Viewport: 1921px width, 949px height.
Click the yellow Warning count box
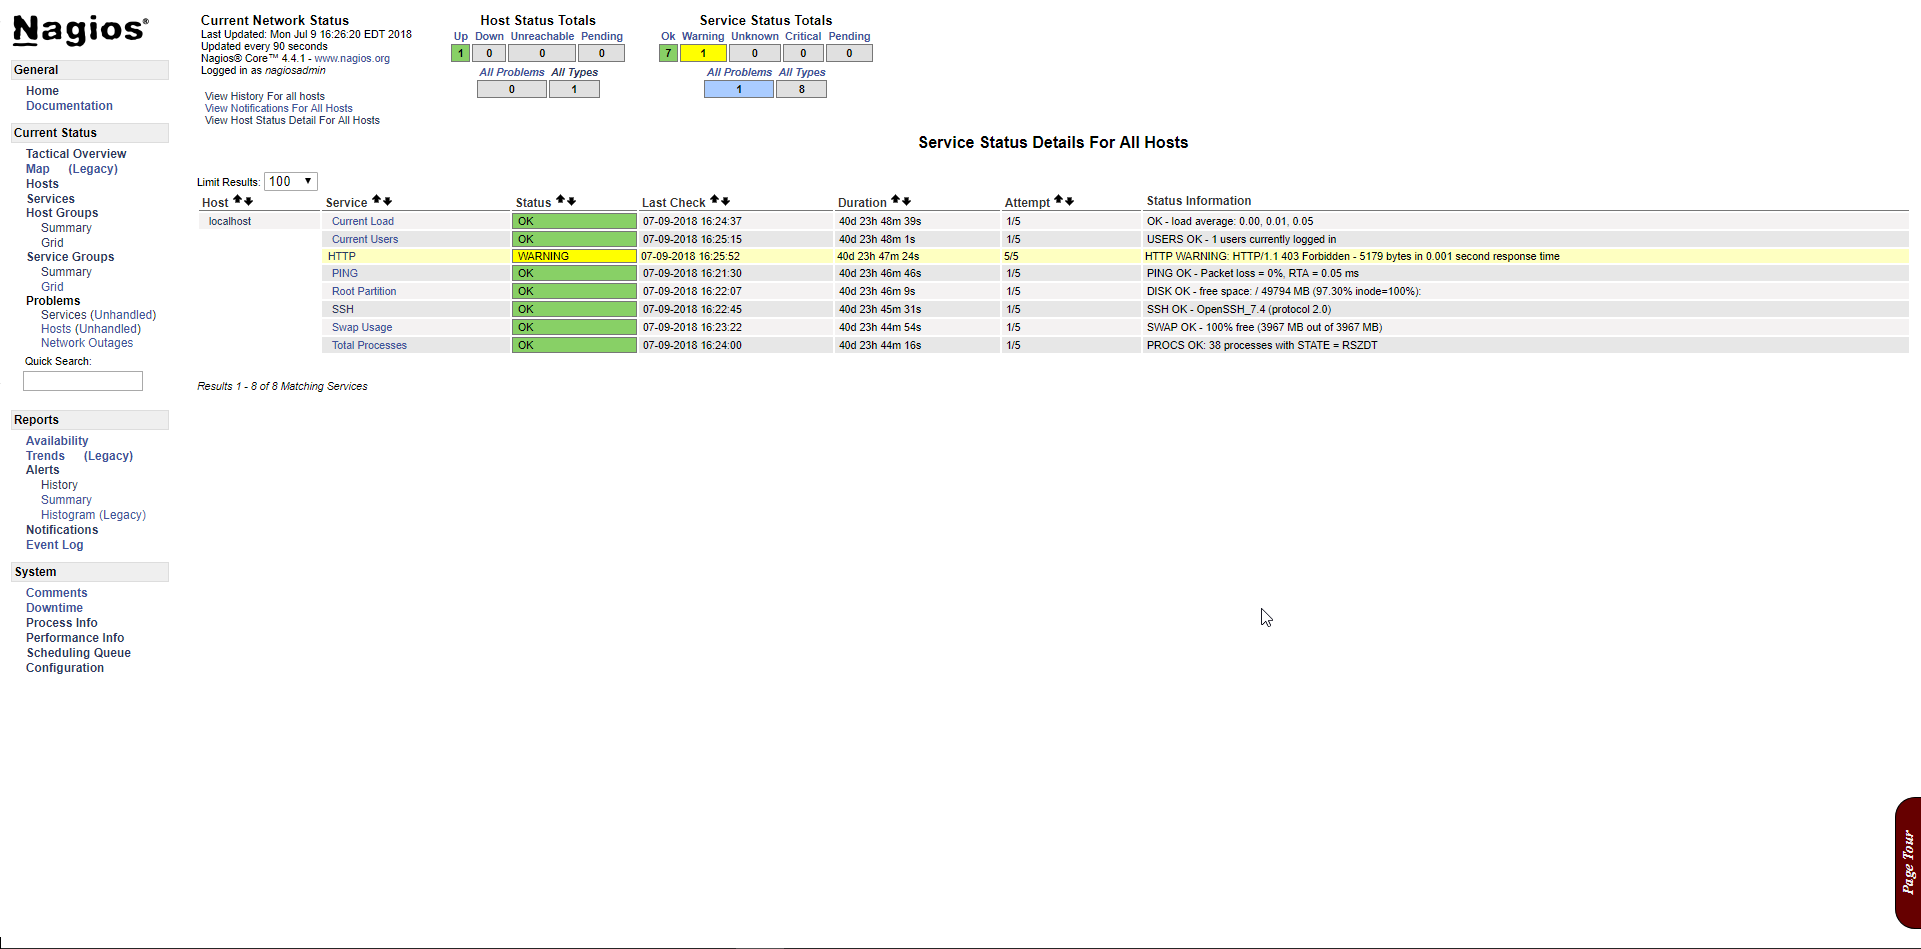coord(703,53)
